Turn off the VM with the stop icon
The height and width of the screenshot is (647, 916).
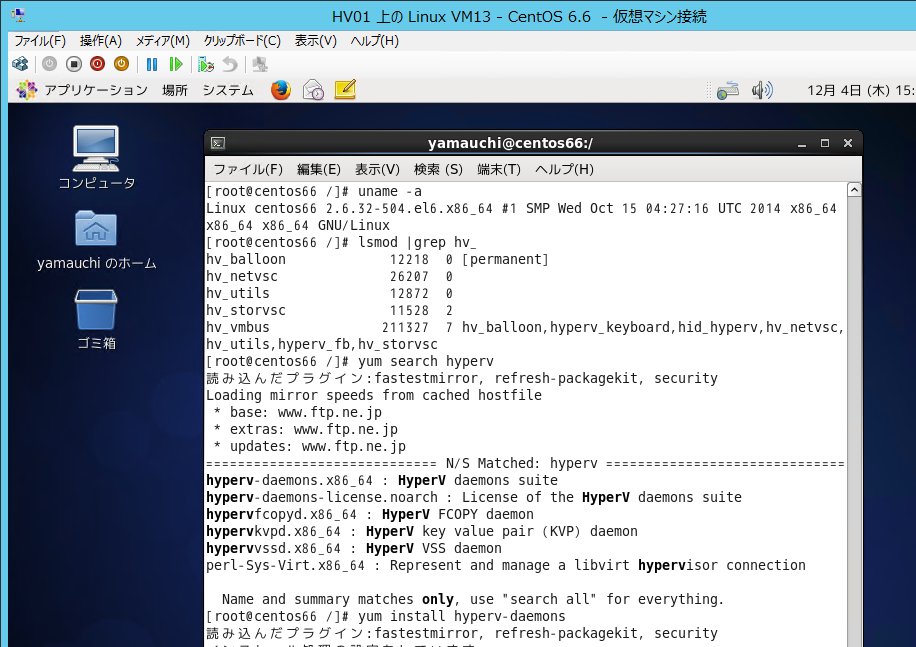(x=74, y=64)
